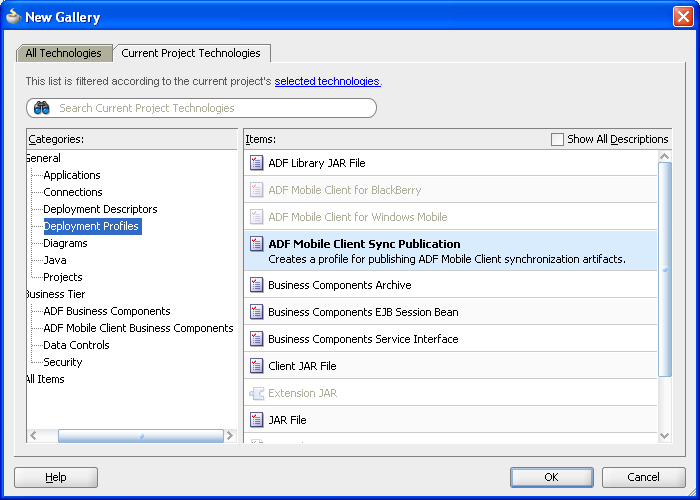Click ADF Mobile Client for BlackBerry text
The height and width of the screenshot is (500, 700).
coord(345,190)
